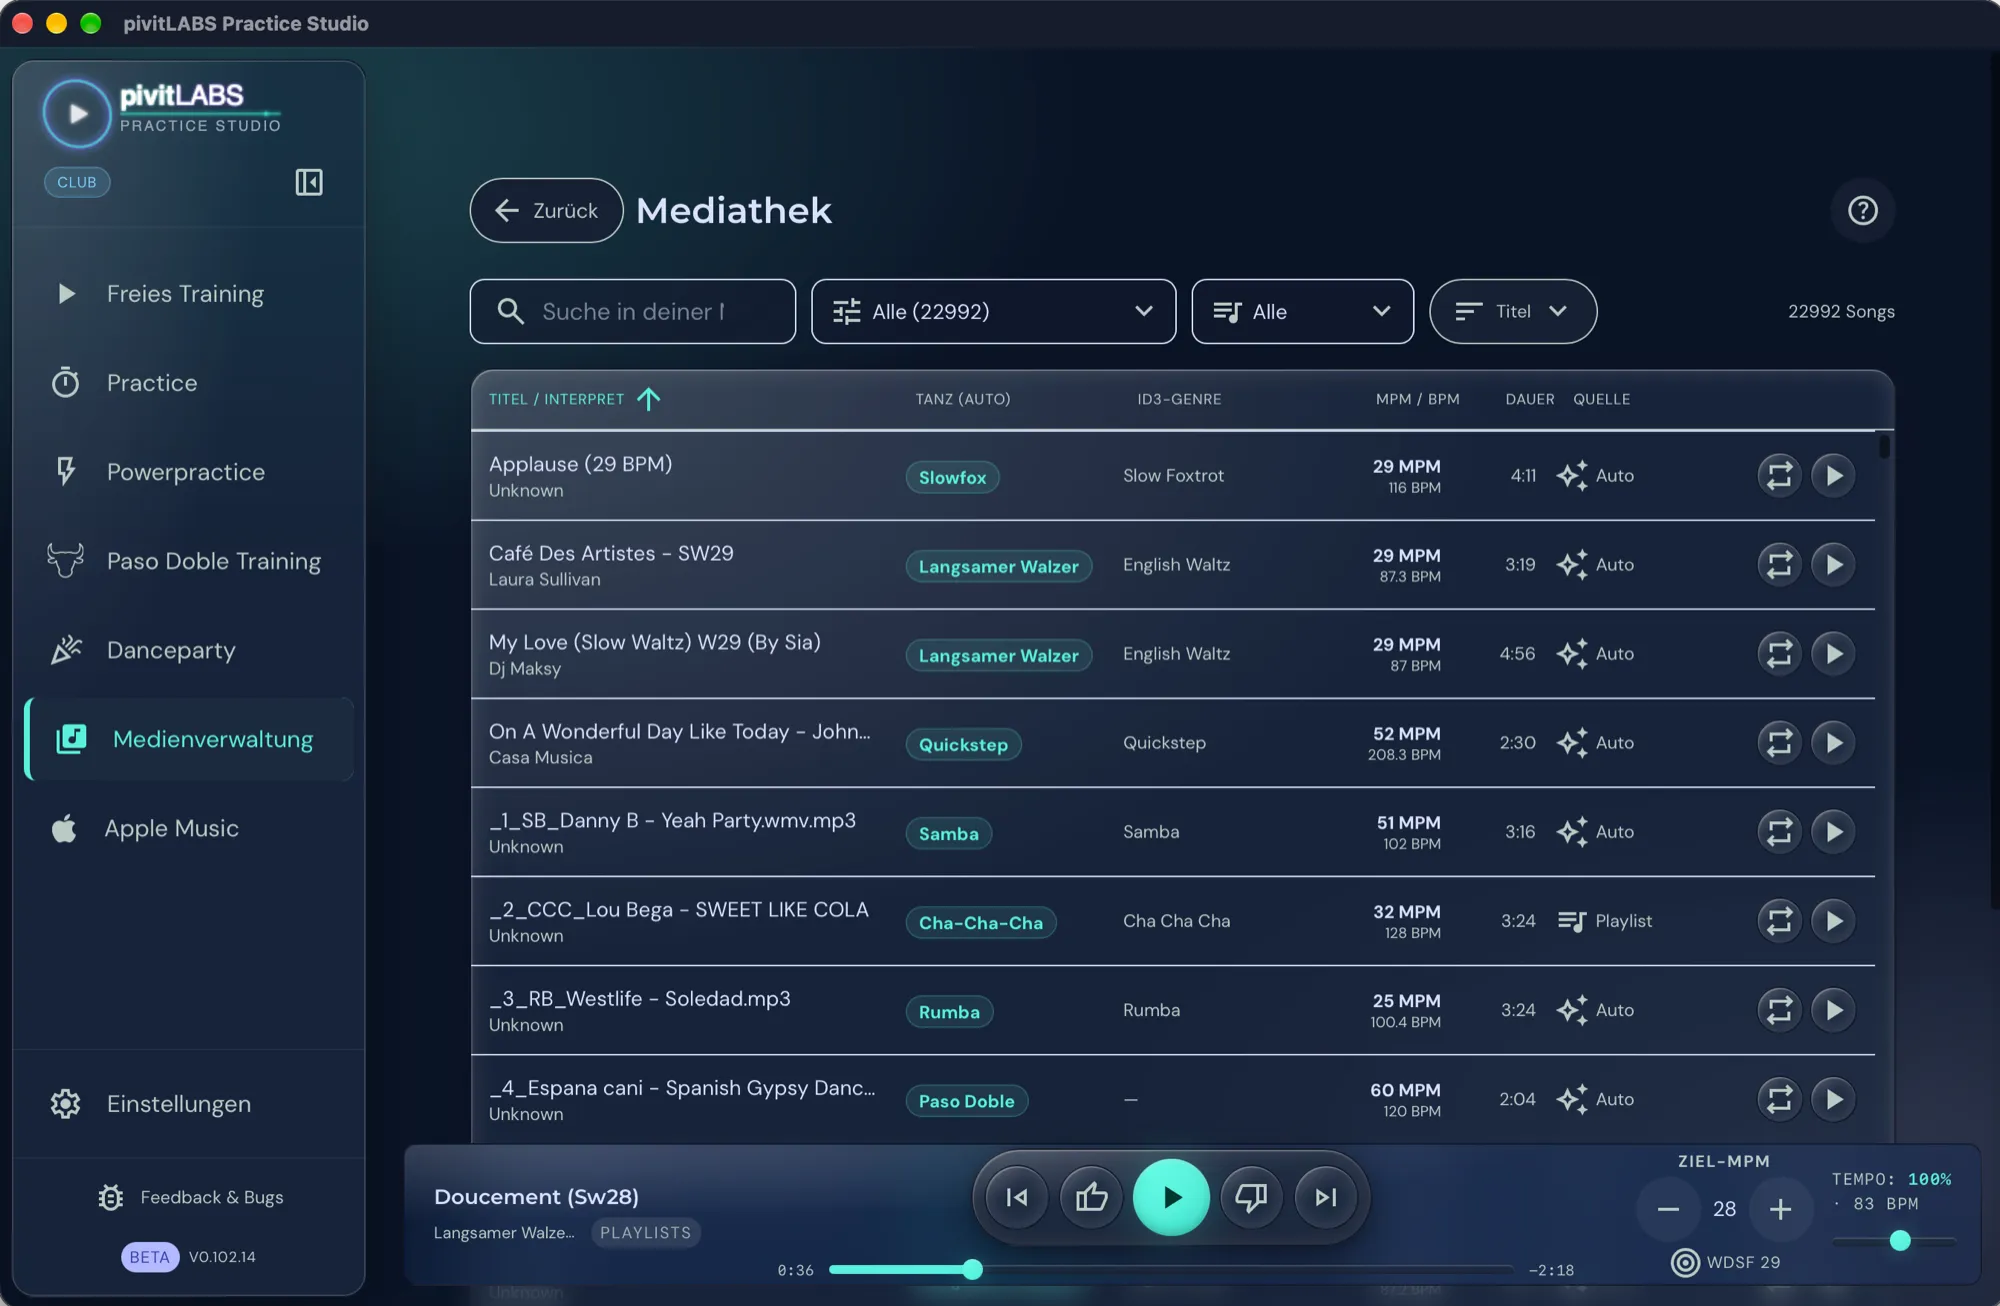Open Practice in sidebar
This screenshot has width=2000, height=1306.
(189, 383)
